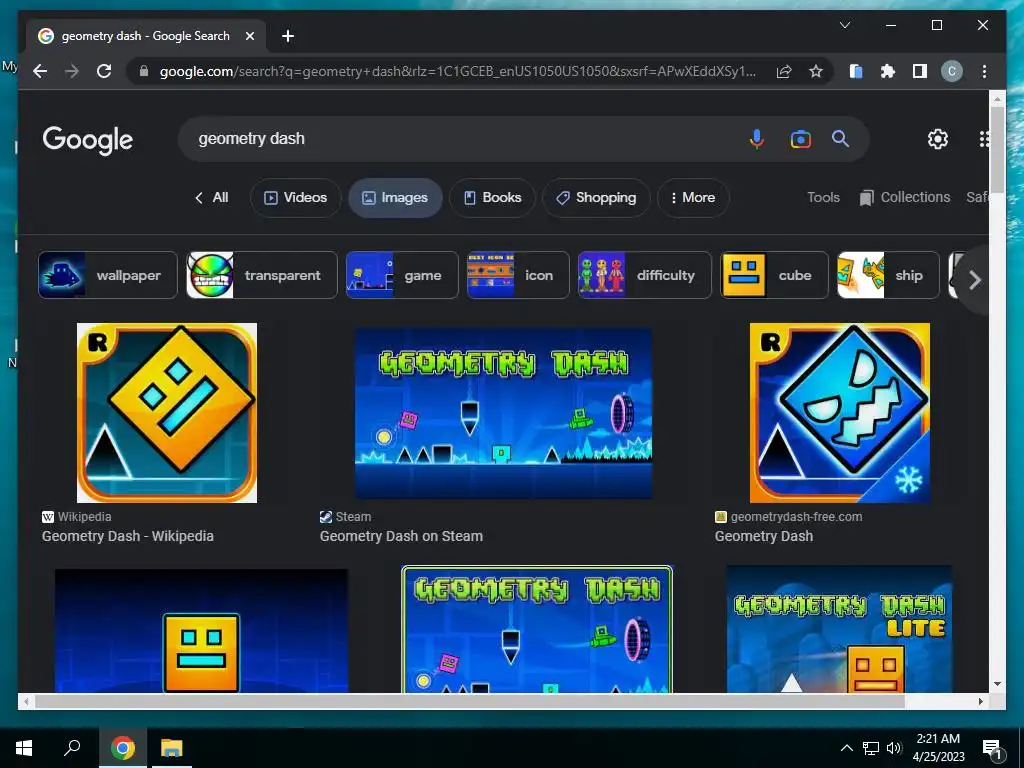The height and width of the screenshot is (768, 1024).
Task: Open the Chrome profile avatar
Action: pos(952,71)
